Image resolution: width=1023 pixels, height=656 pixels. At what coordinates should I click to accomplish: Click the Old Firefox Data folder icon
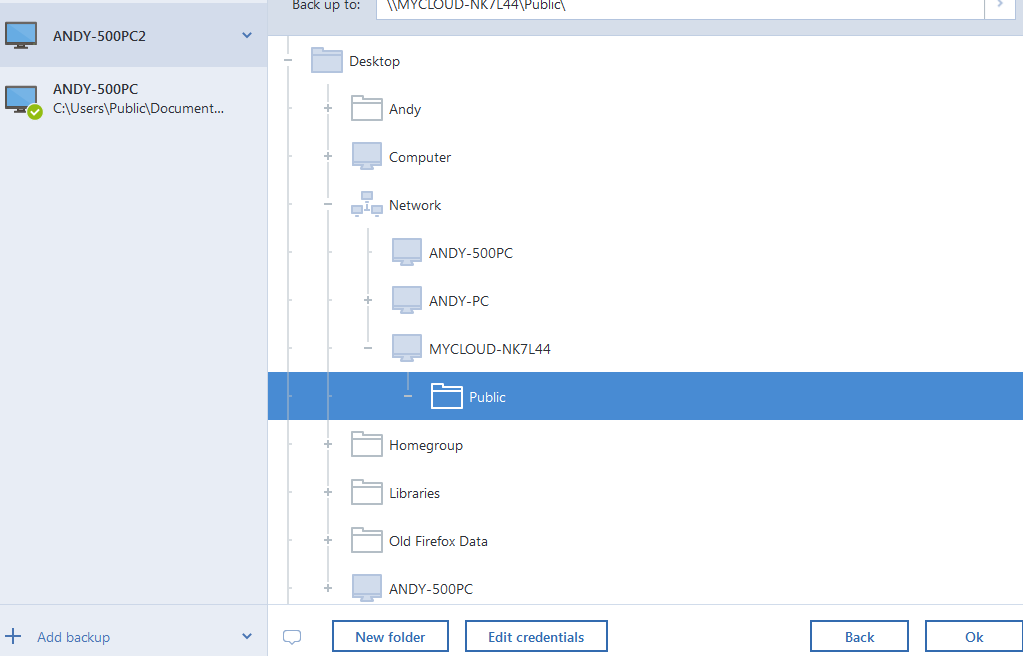367,541
